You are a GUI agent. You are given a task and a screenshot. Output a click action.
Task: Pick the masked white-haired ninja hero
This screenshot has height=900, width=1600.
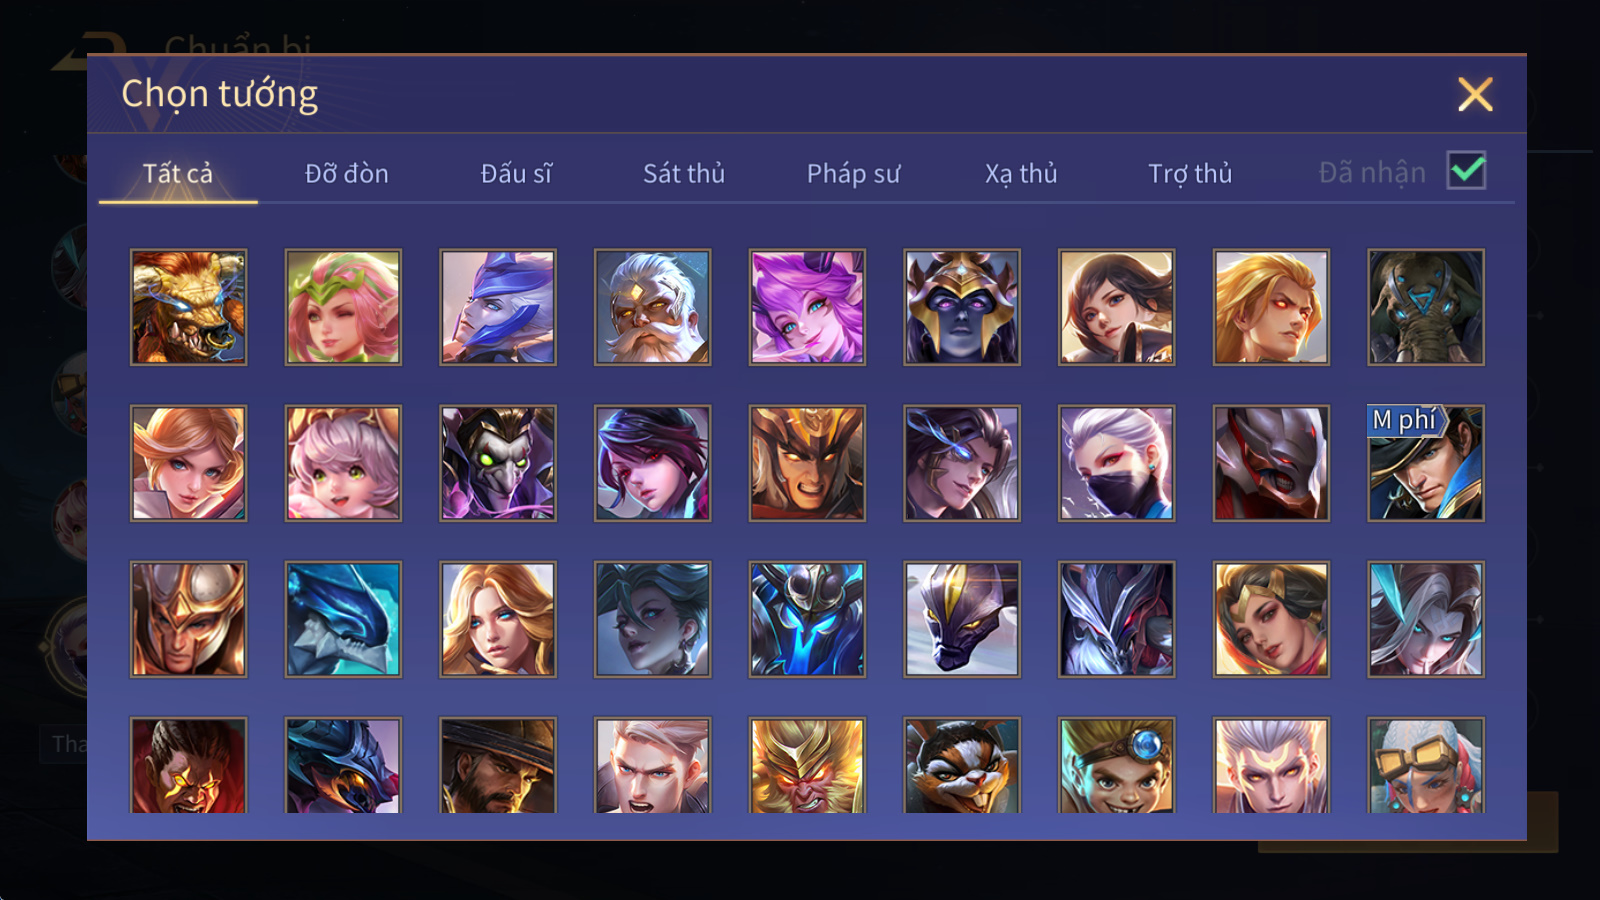pyautogui.click(x=1116, y=463)
